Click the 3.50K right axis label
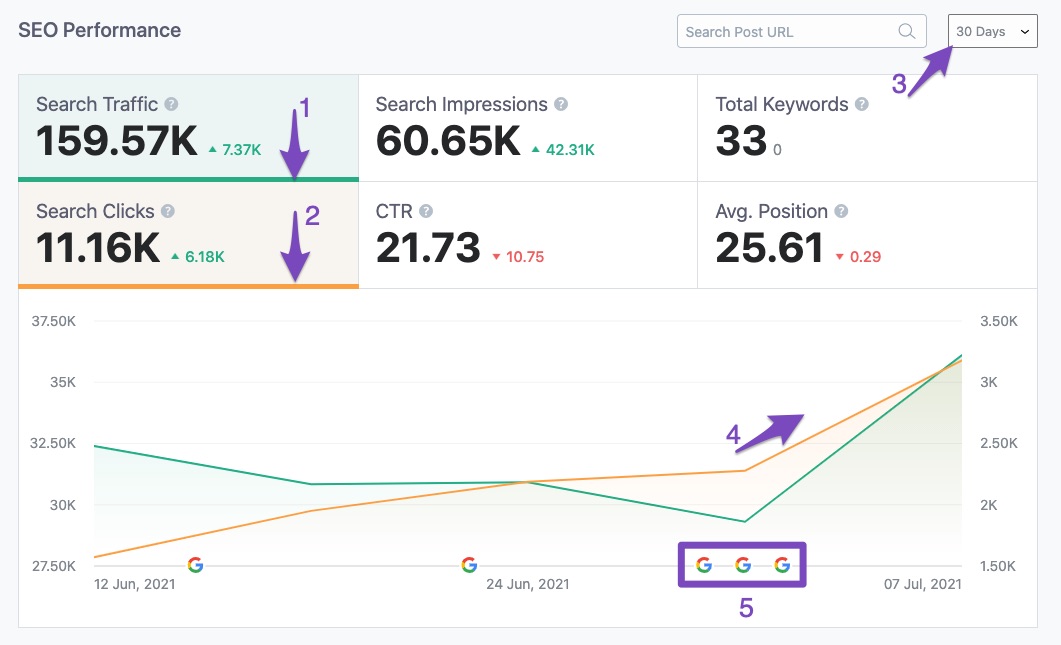Viewport: 1061px width, 645px height. [999, 321]
